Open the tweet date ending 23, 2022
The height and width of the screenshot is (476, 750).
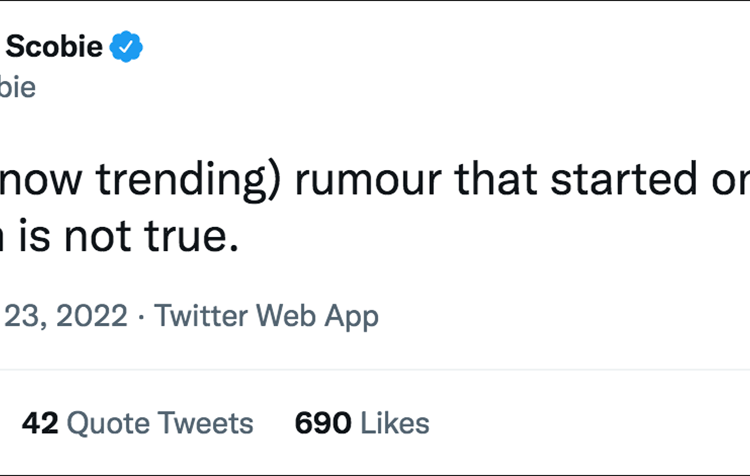coord(64,316)
